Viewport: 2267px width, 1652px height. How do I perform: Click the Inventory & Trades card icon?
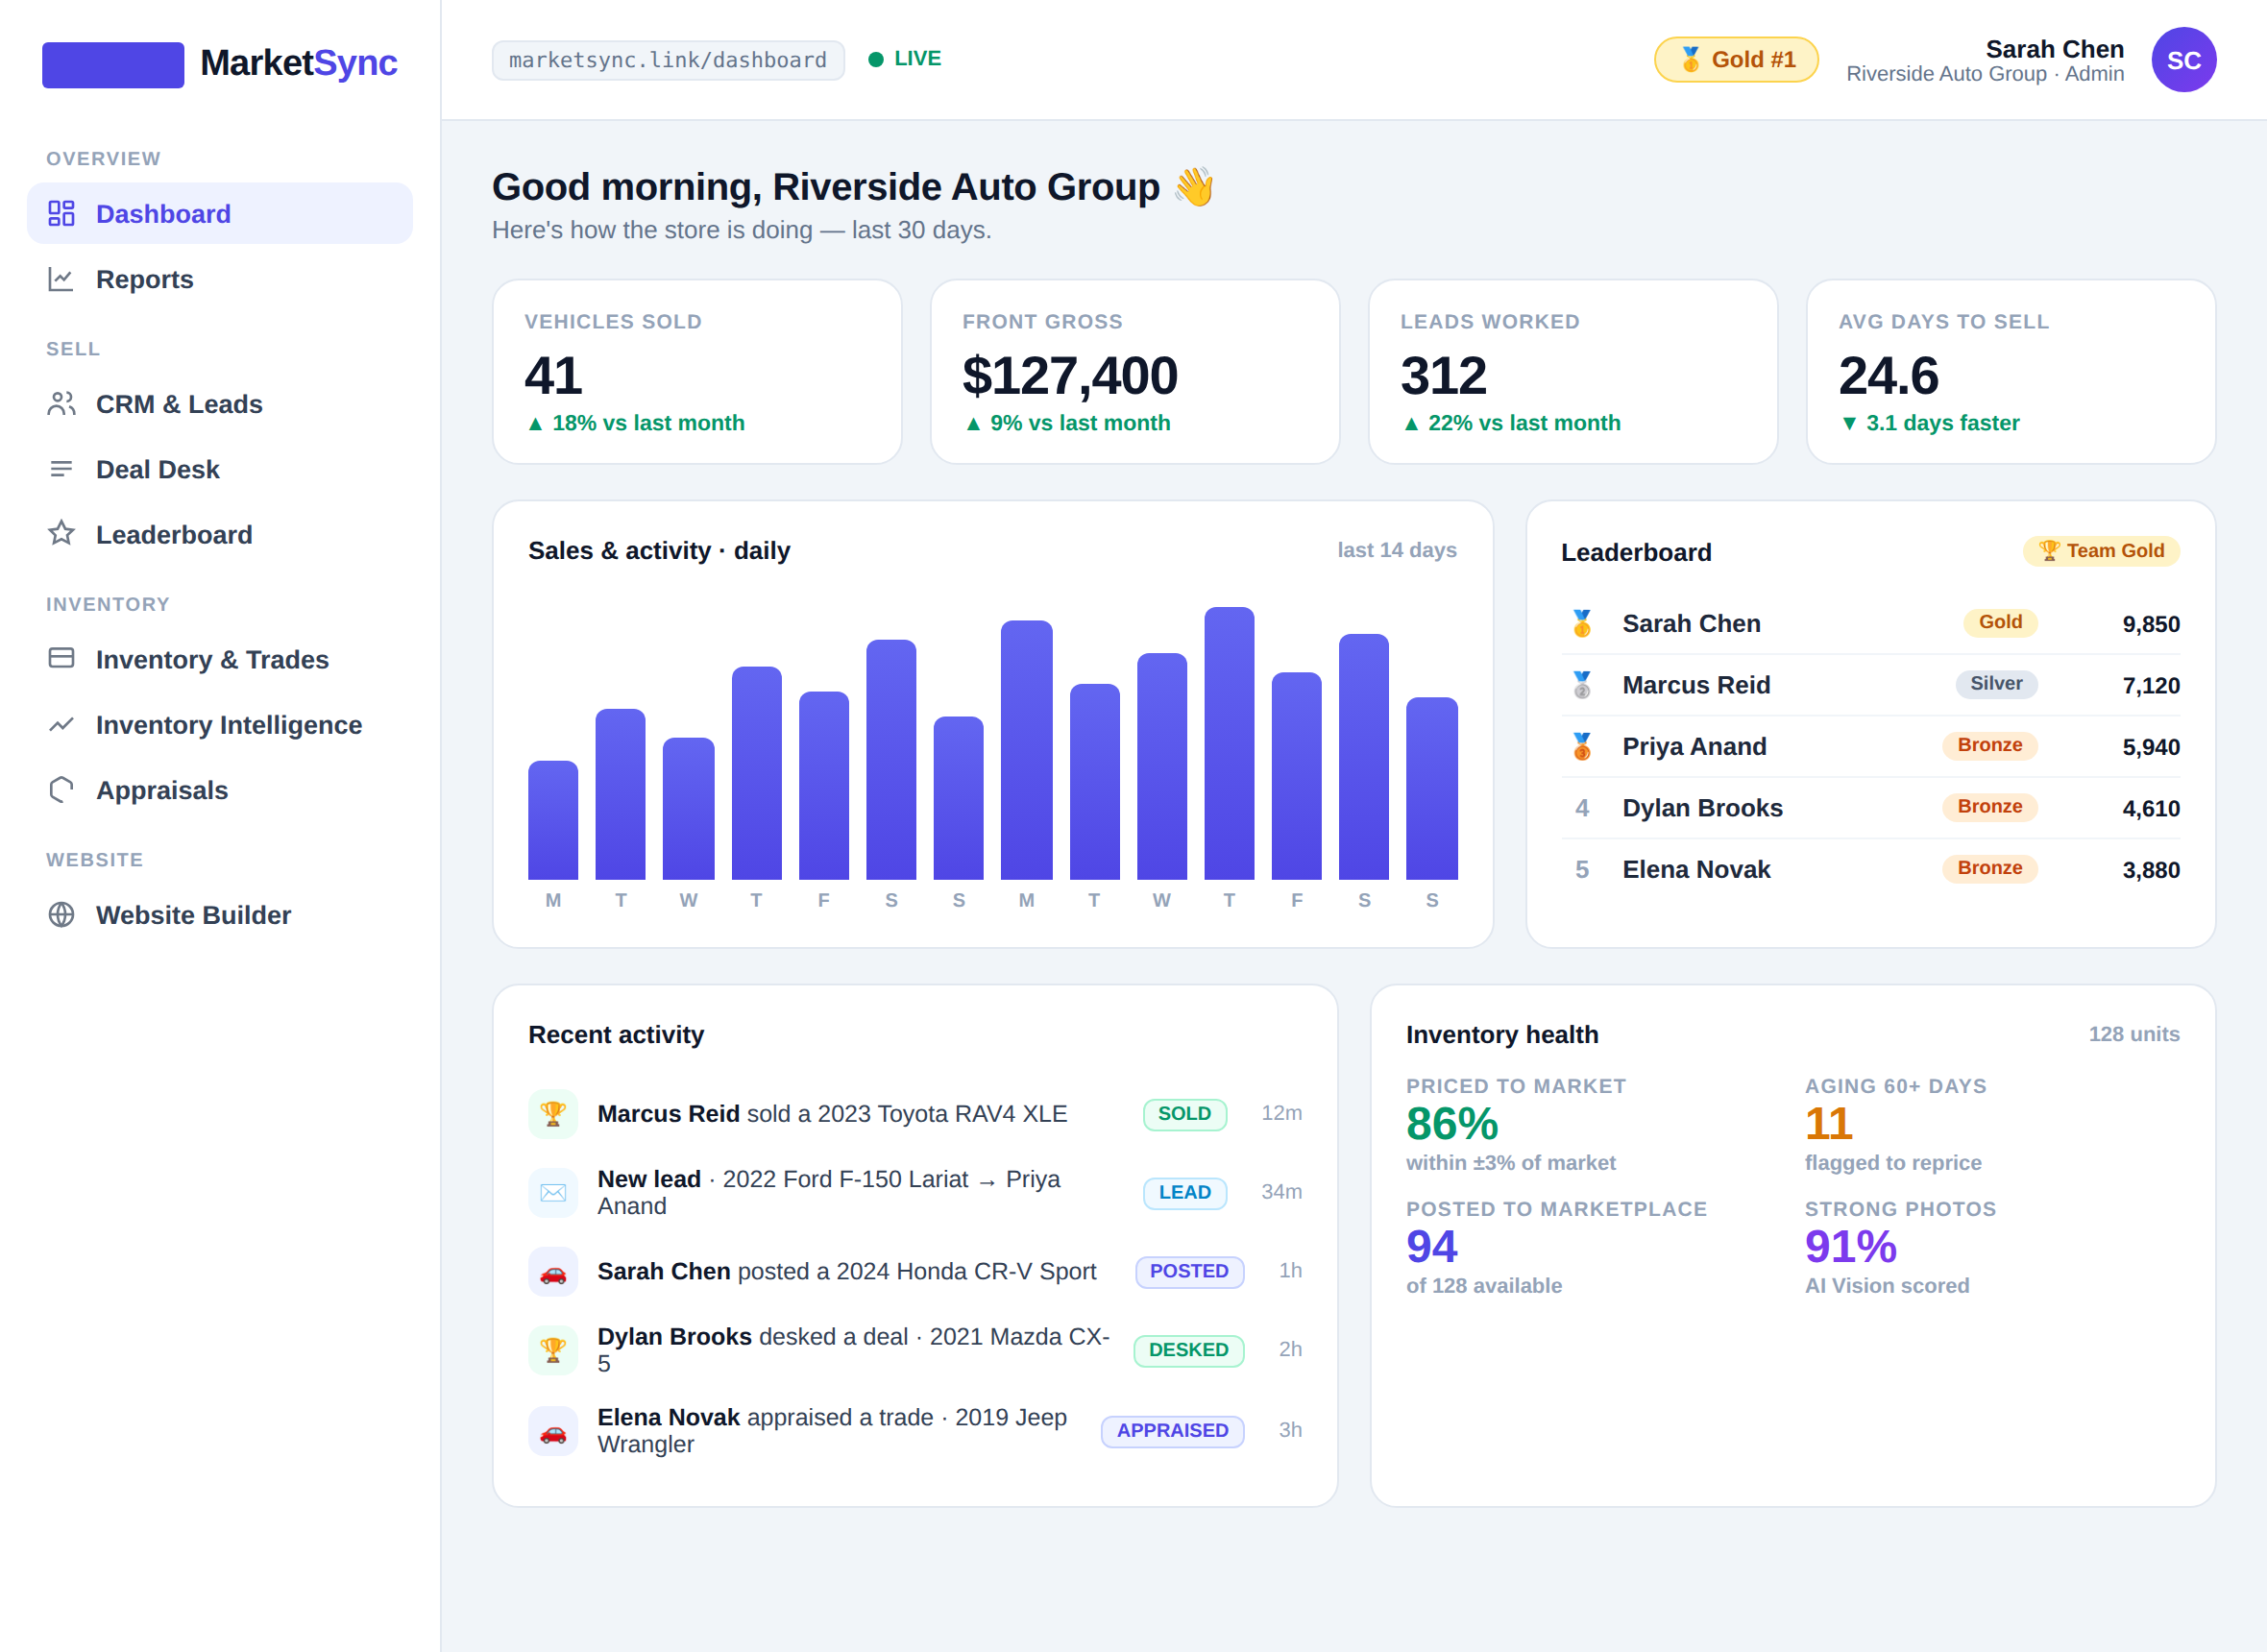tap(61, 659)
